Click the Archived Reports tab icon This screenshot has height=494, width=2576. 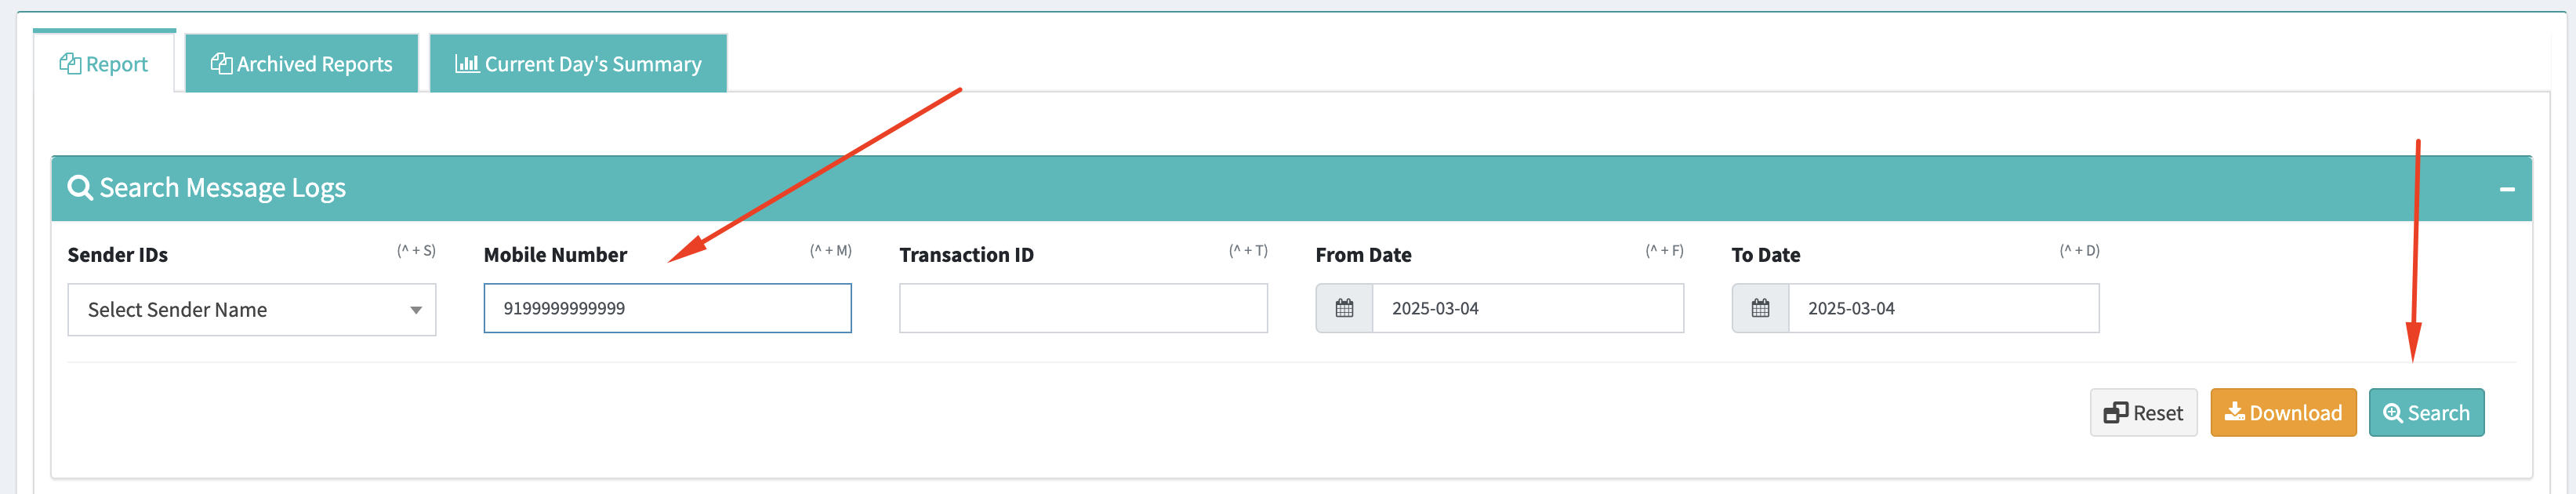coord(221,63)
